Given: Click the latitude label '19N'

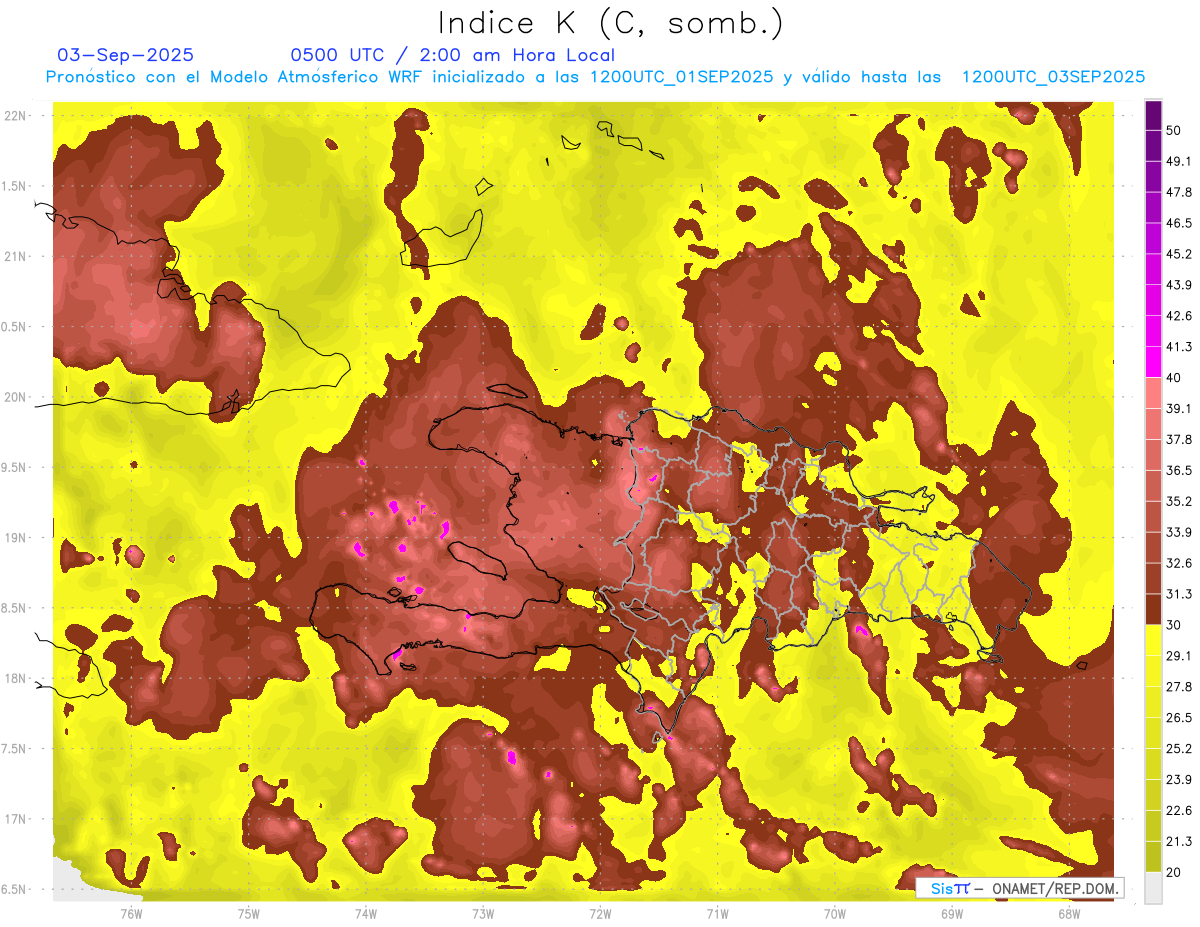Looking at the screenshot, I should pyautogui.click(x=15, y=538).
